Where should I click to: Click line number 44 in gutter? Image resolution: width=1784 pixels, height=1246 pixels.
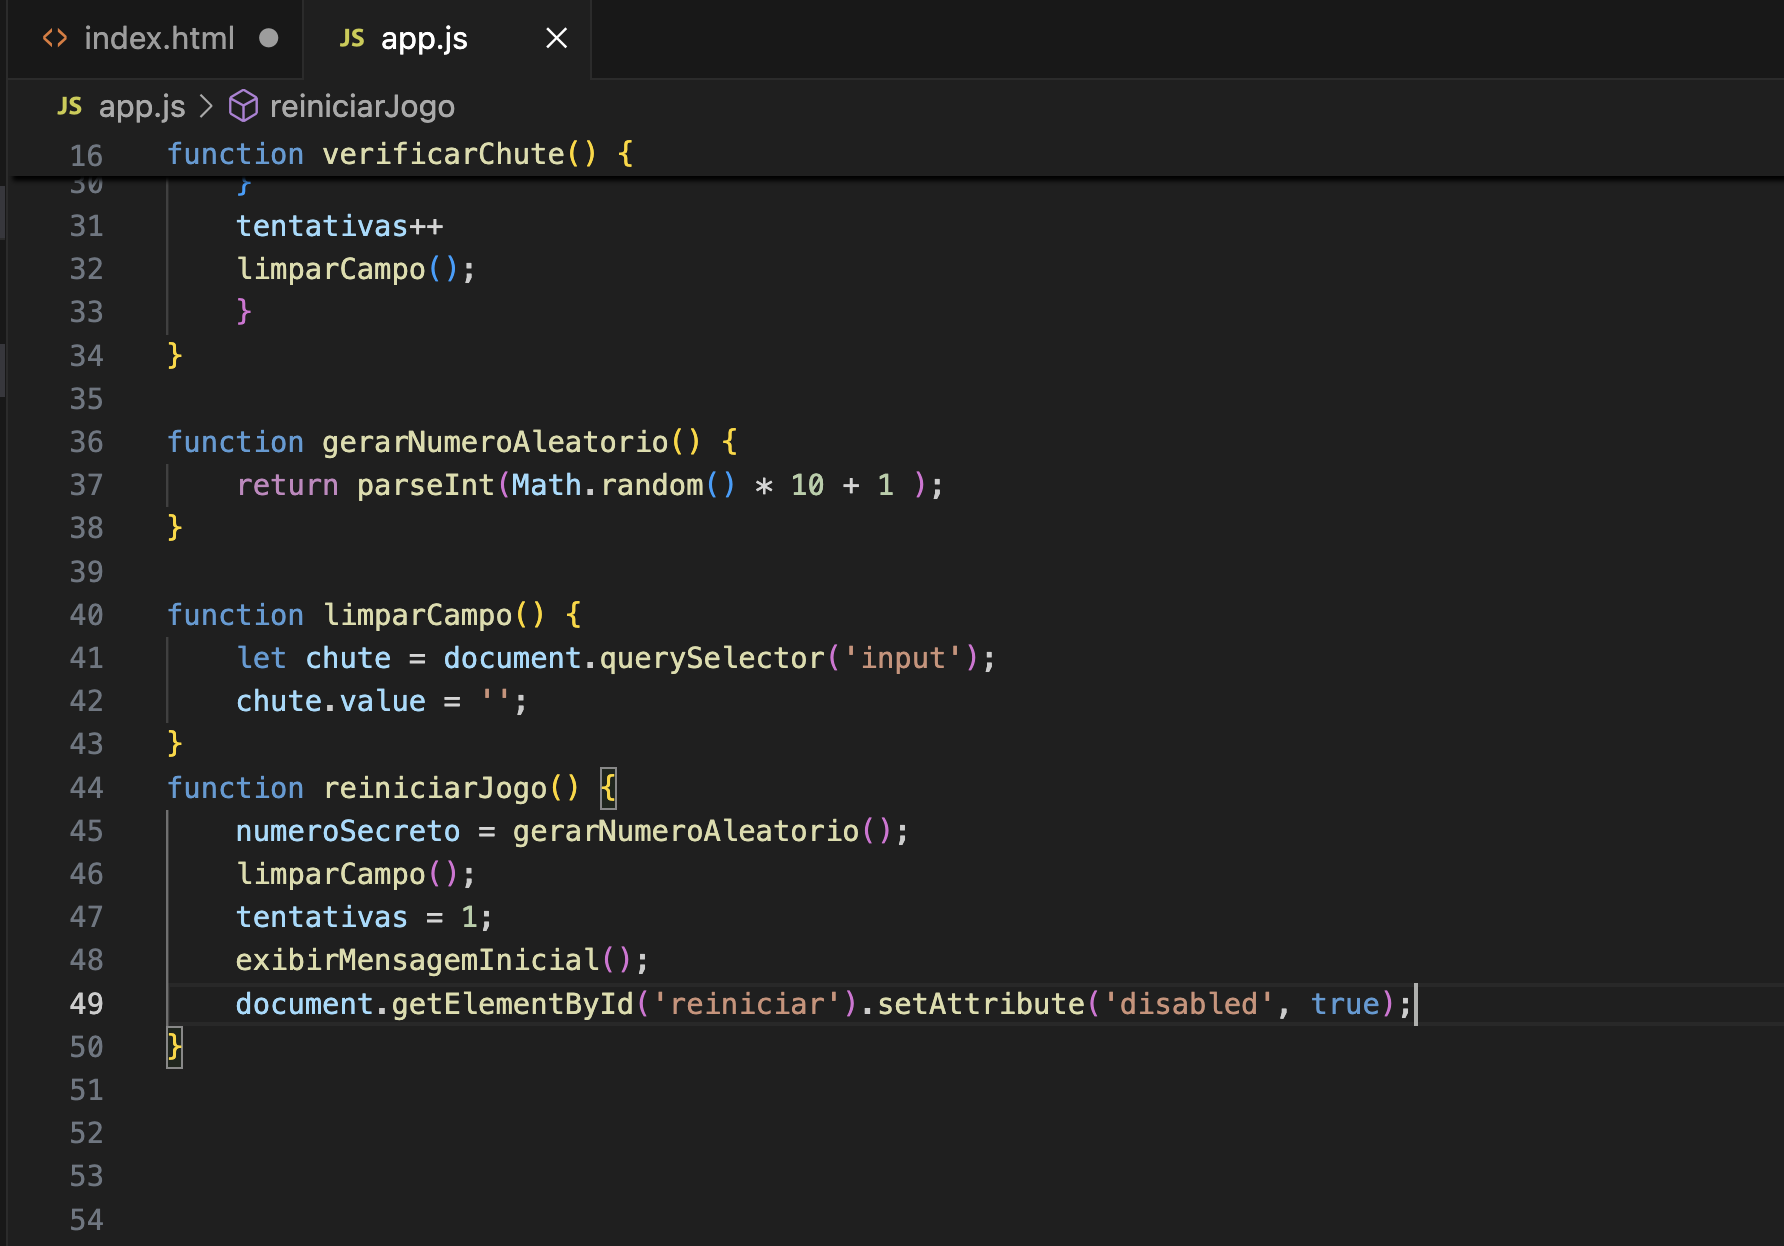(x=87, y=788)
